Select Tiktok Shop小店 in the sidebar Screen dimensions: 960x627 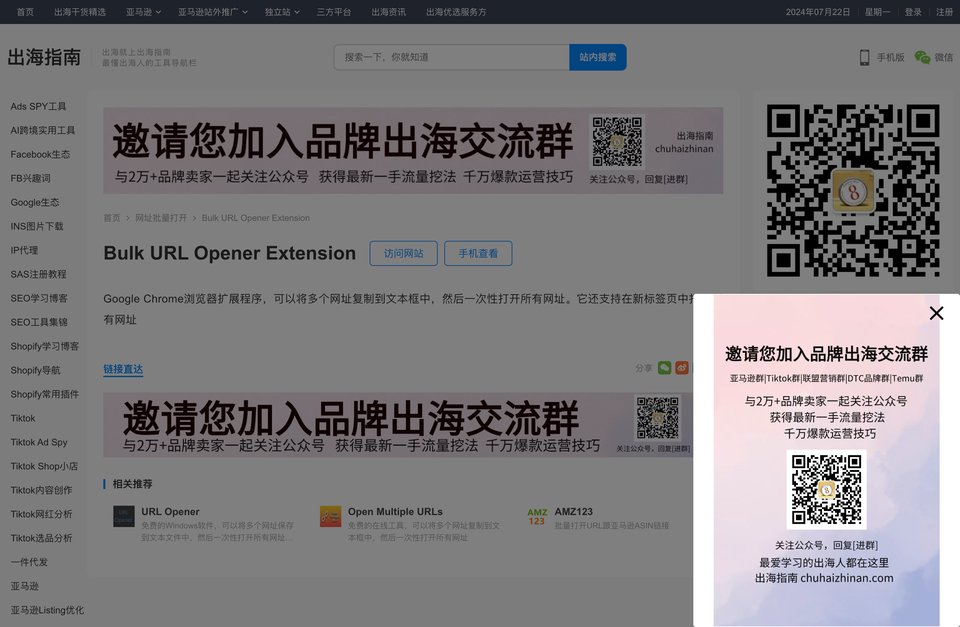pyautogui.click(x=44, y=466)
